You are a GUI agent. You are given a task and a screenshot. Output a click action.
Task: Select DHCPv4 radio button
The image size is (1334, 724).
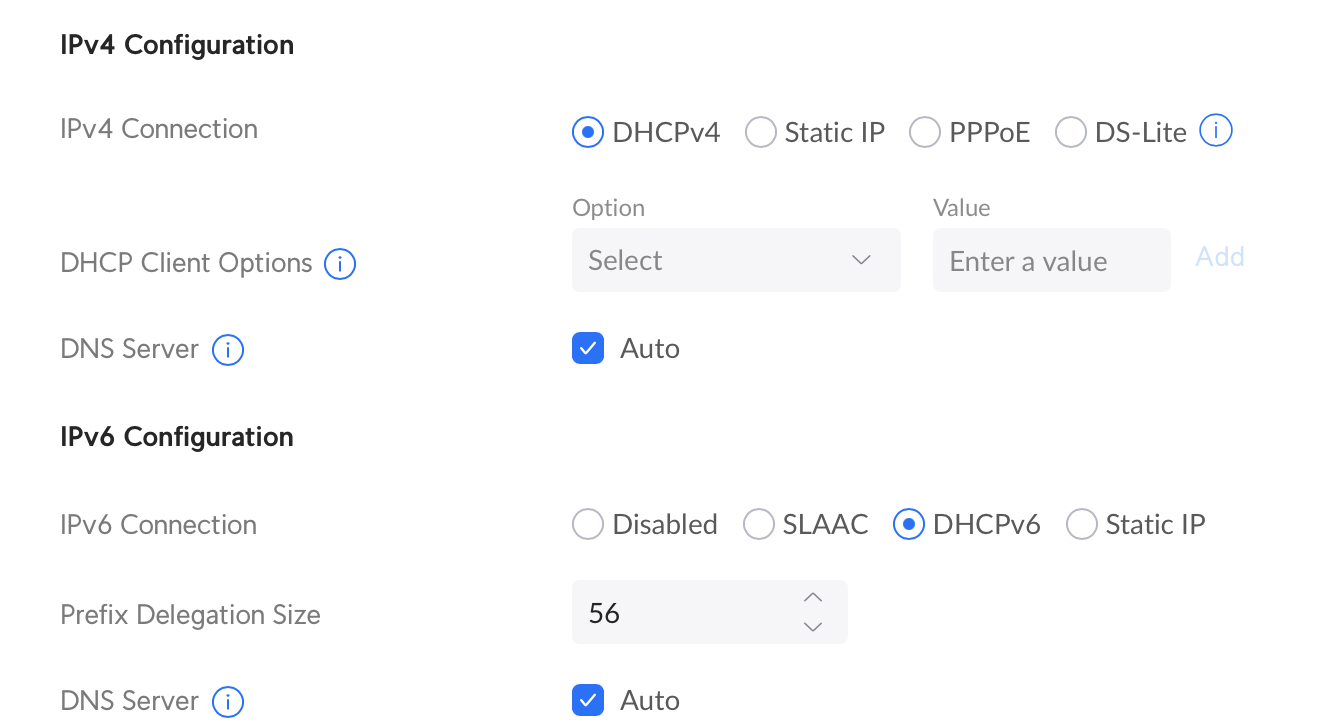pyautogui.click(x=588, y=132)
